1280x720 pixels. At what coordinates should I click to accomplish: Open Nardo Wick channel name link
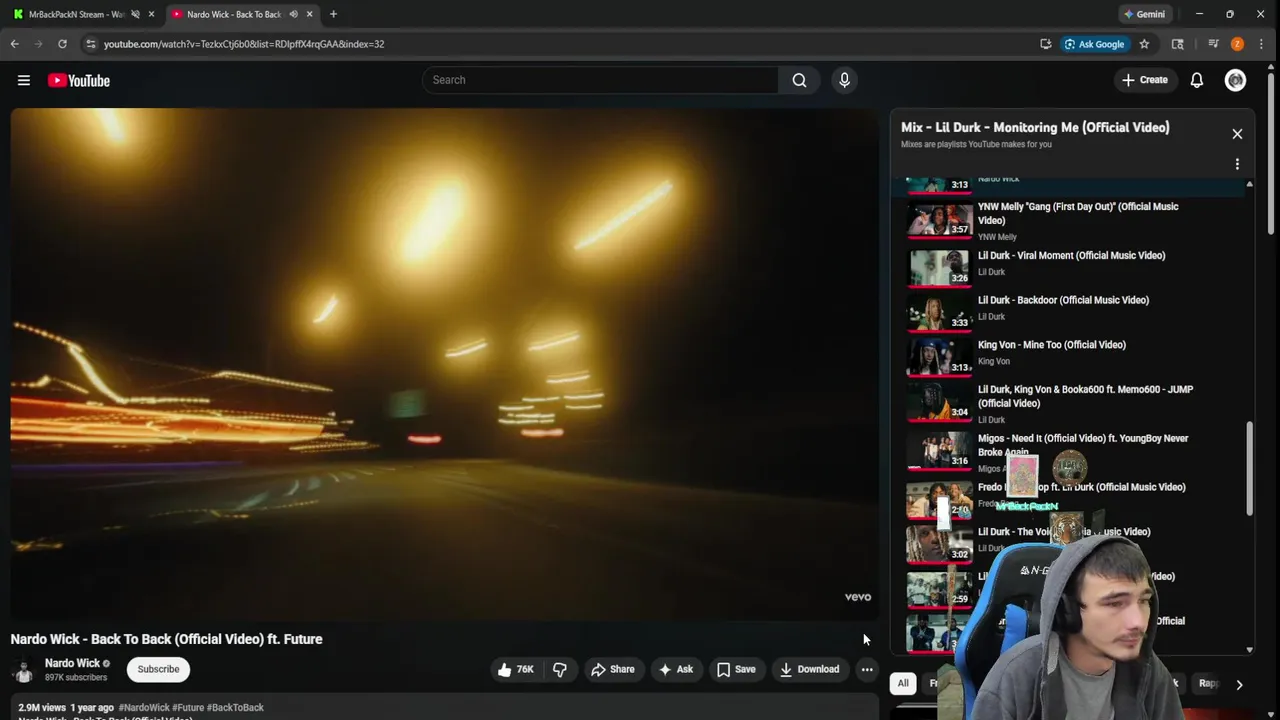tap(72, 663)
